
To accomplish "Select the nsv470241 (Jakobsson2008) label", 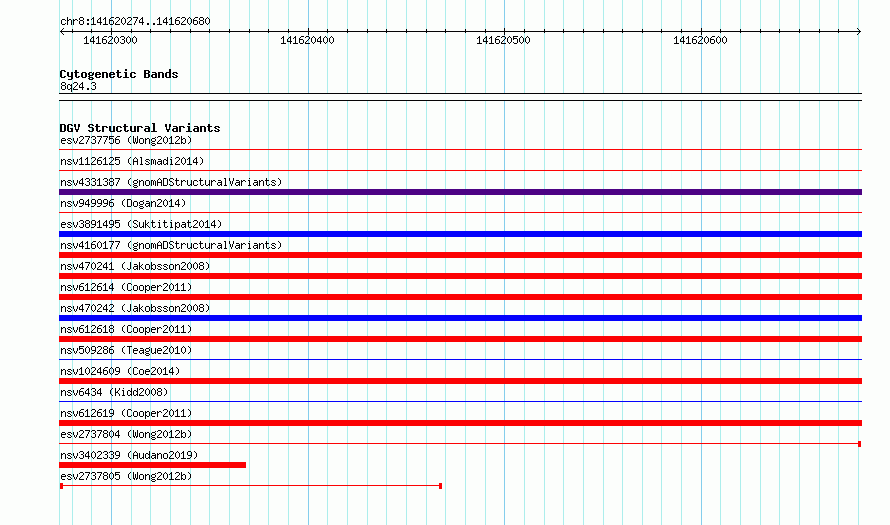I will (x=135, y=266).
